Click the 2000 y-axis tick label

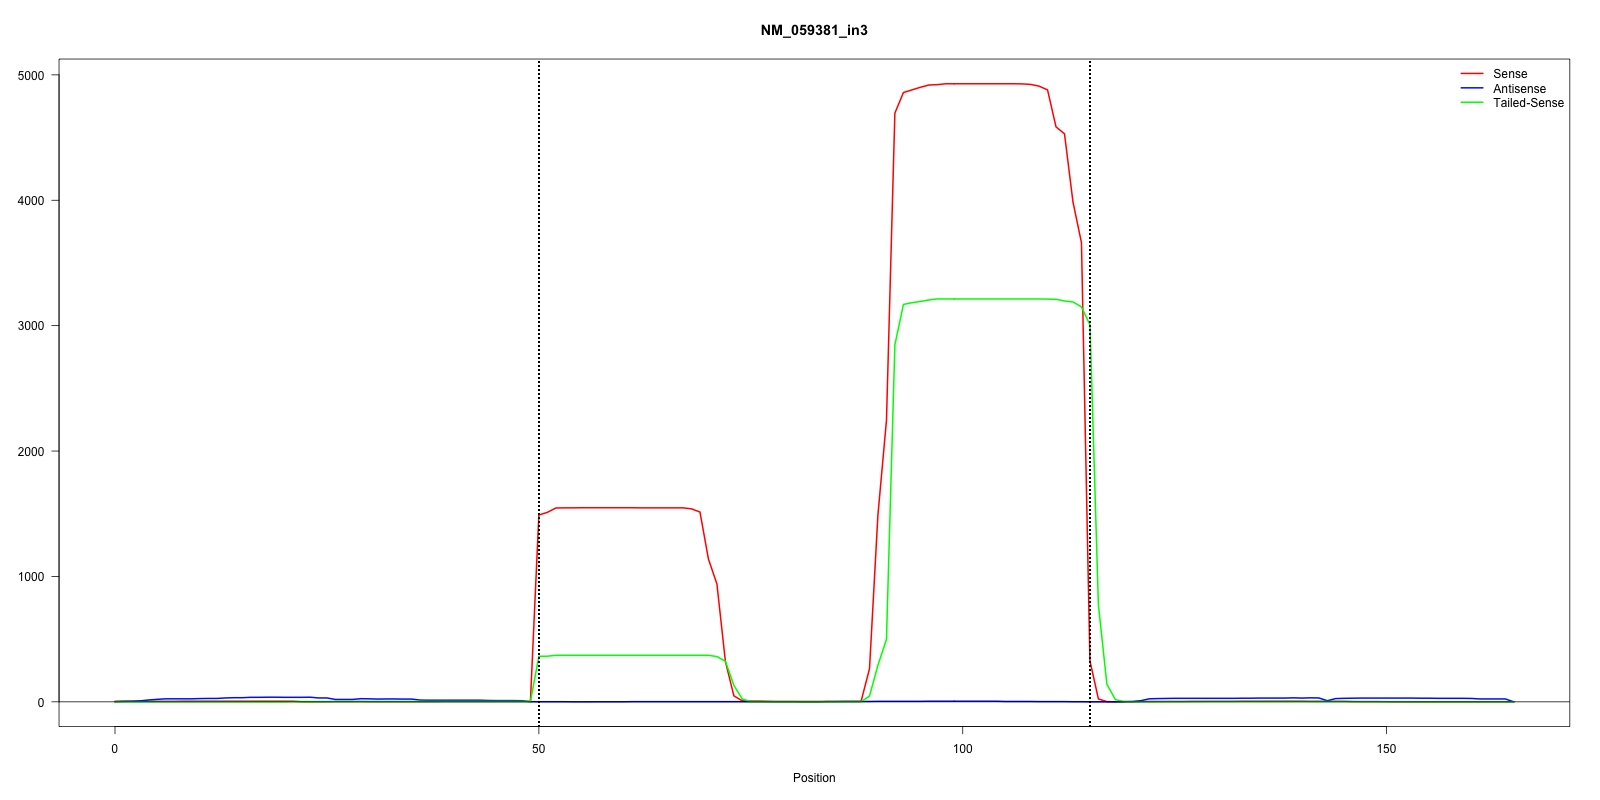pyautogui.click(x=31, y=452)
